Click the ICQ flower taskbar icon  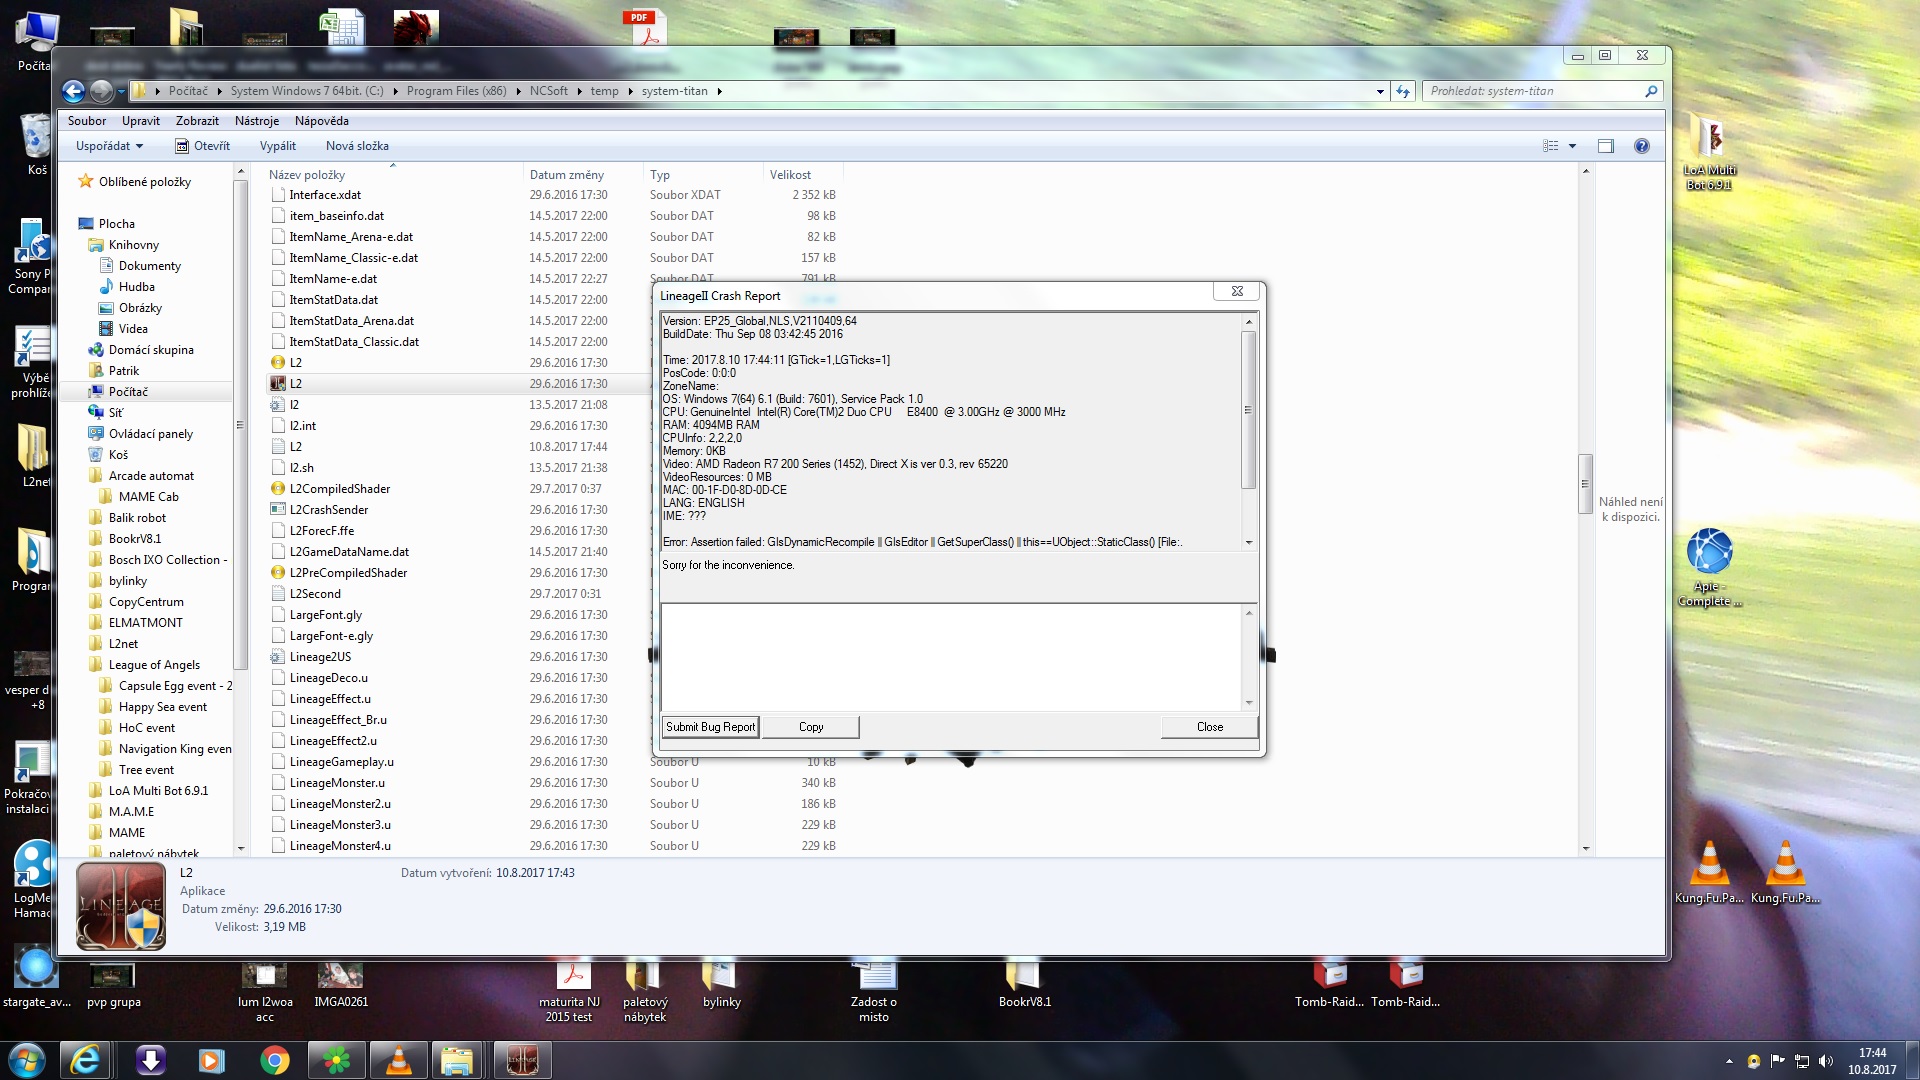[x=336, y=1060]
